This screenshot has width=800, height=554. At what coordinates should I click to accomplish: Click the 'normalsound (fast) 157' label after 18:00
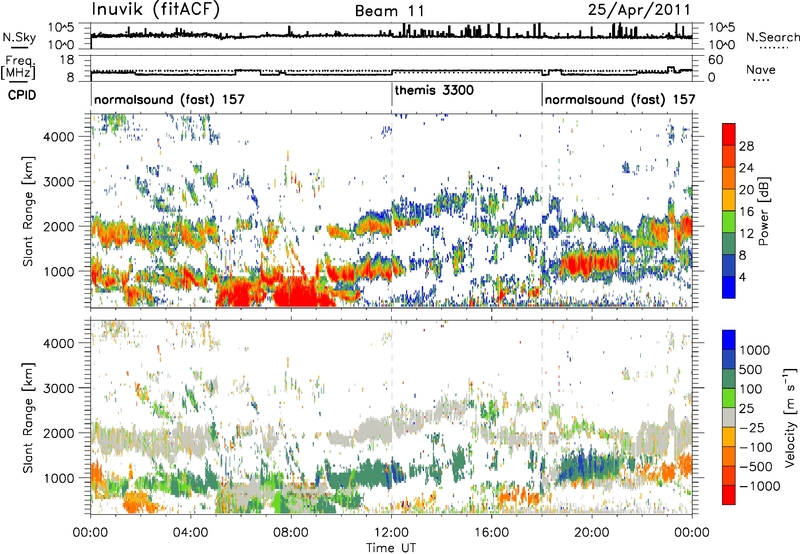click(620, 99)
